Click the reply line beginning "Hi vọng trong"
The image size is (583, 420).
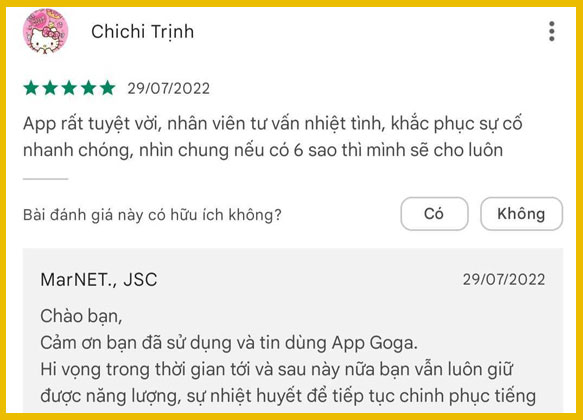click(277, 369)
